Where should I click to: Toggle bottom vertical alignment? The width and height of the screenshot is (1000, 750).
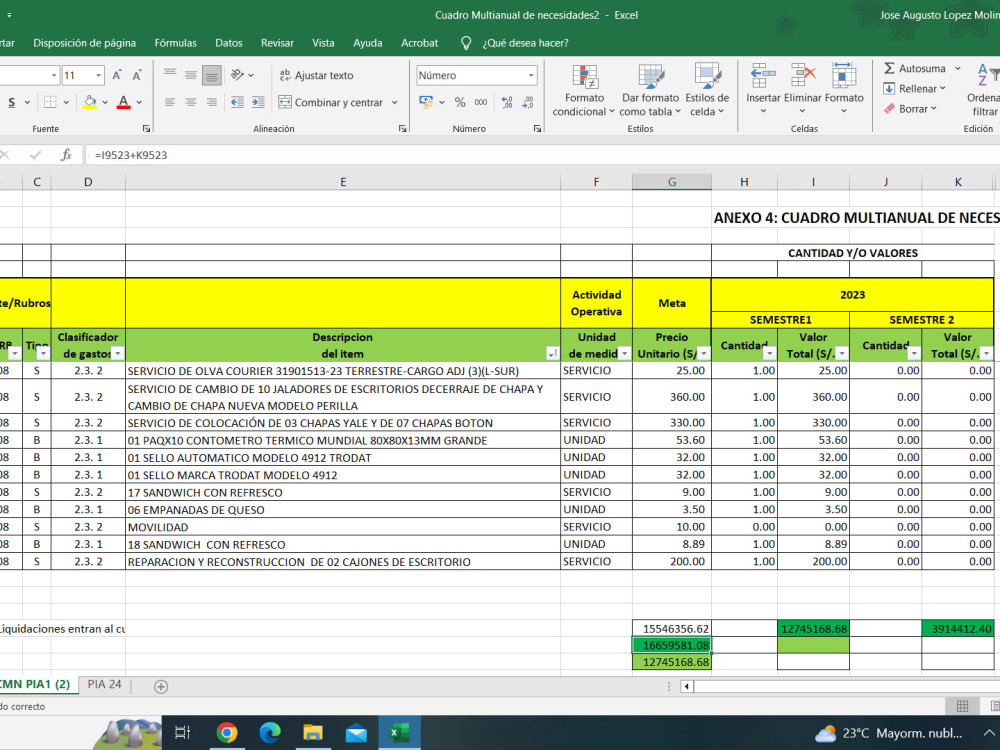point(212,75)
